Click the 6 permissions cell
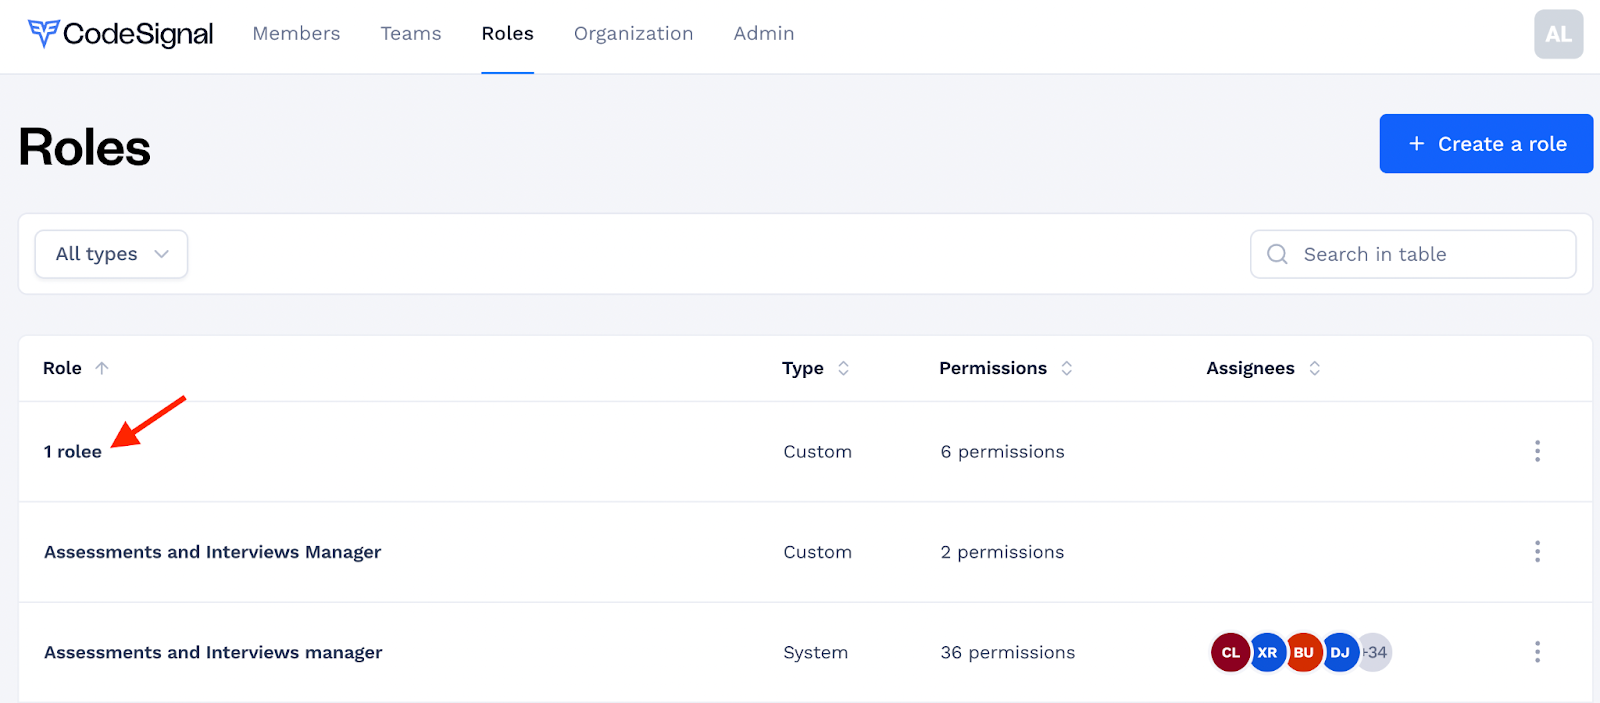 (1002, 452)
